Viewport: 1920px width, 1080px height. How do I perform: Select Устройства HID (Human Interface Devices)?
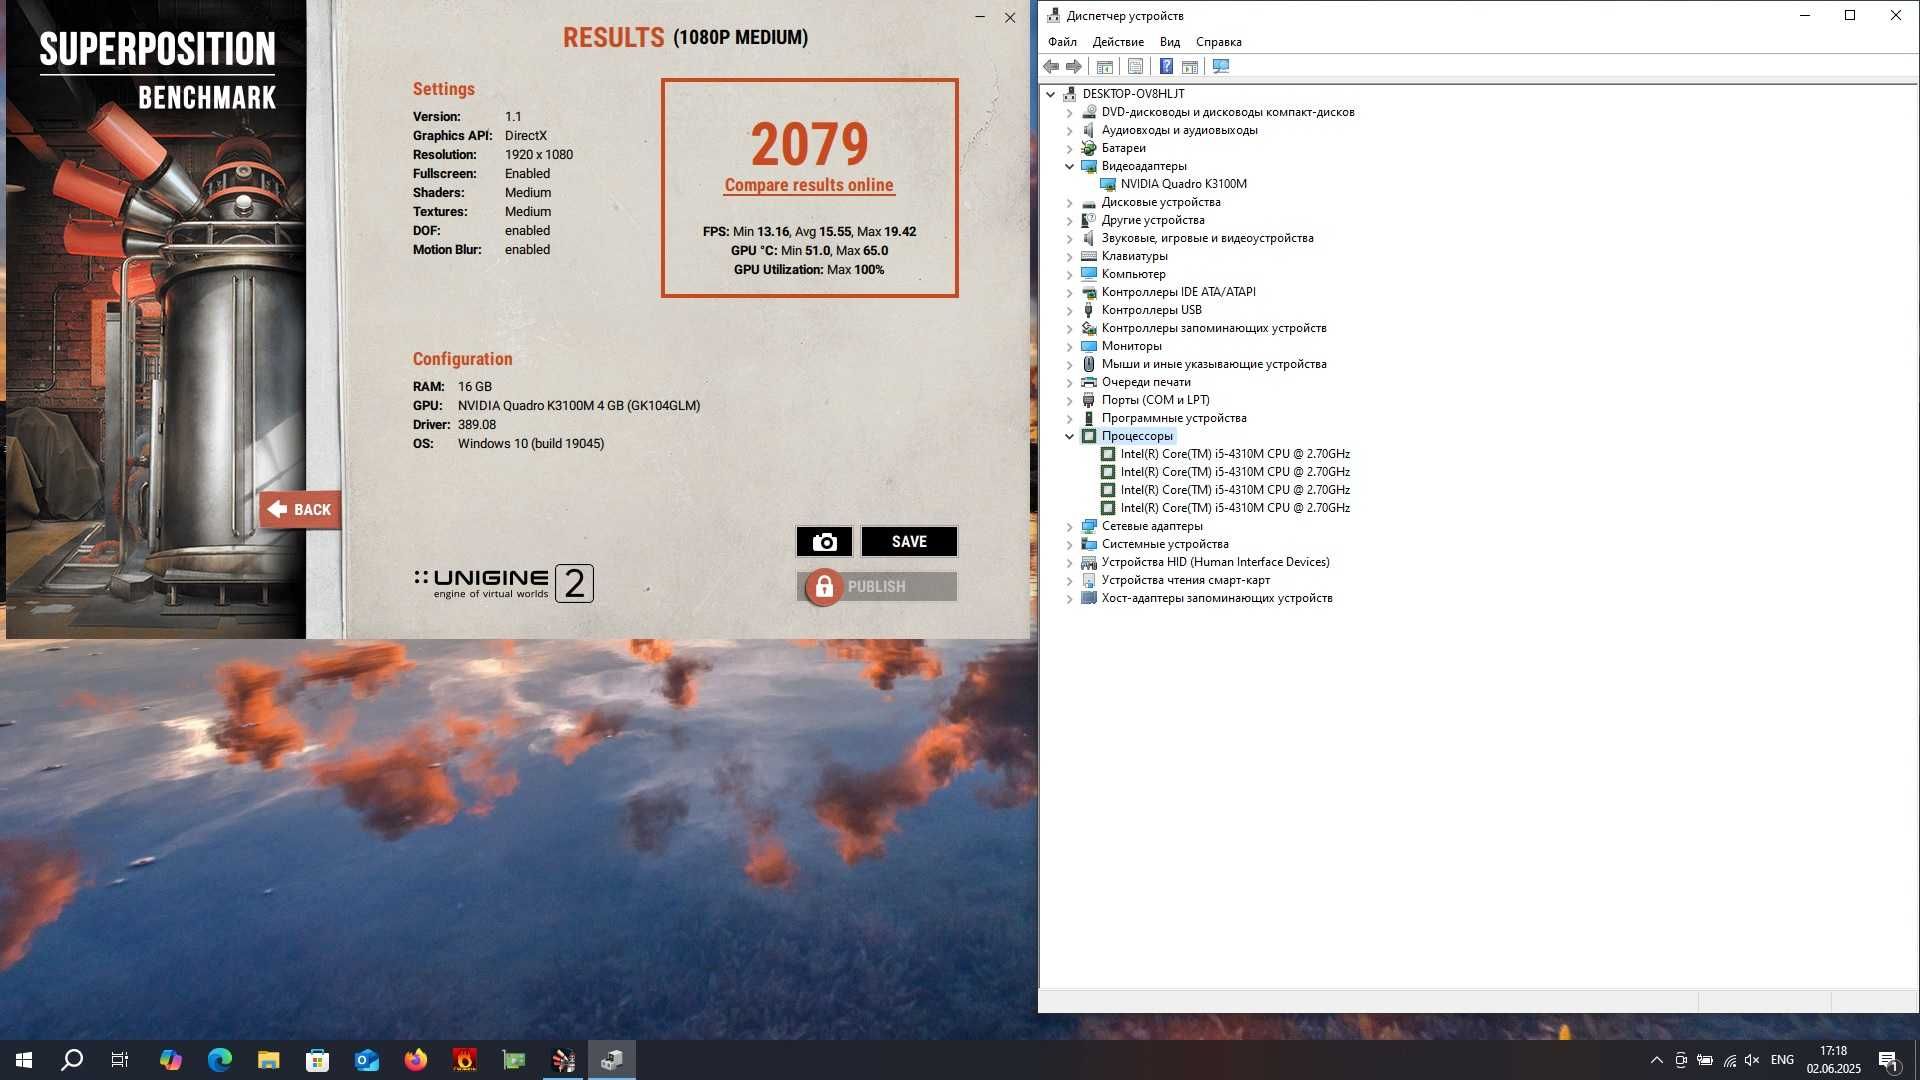pyautogui.click(x=1215, y=562)
